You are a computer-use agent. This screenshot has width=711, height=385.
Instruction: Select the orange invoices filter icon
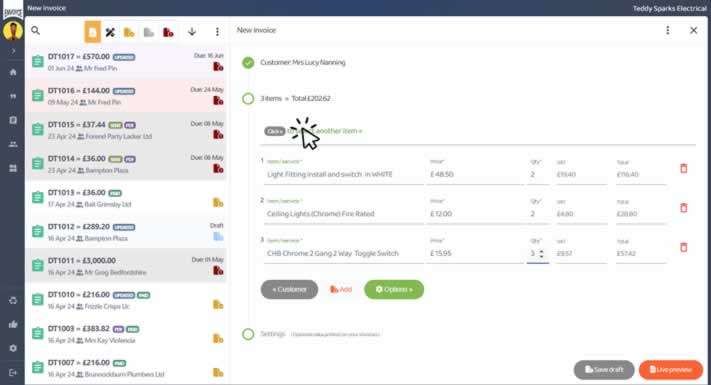[x=93, y=32]
